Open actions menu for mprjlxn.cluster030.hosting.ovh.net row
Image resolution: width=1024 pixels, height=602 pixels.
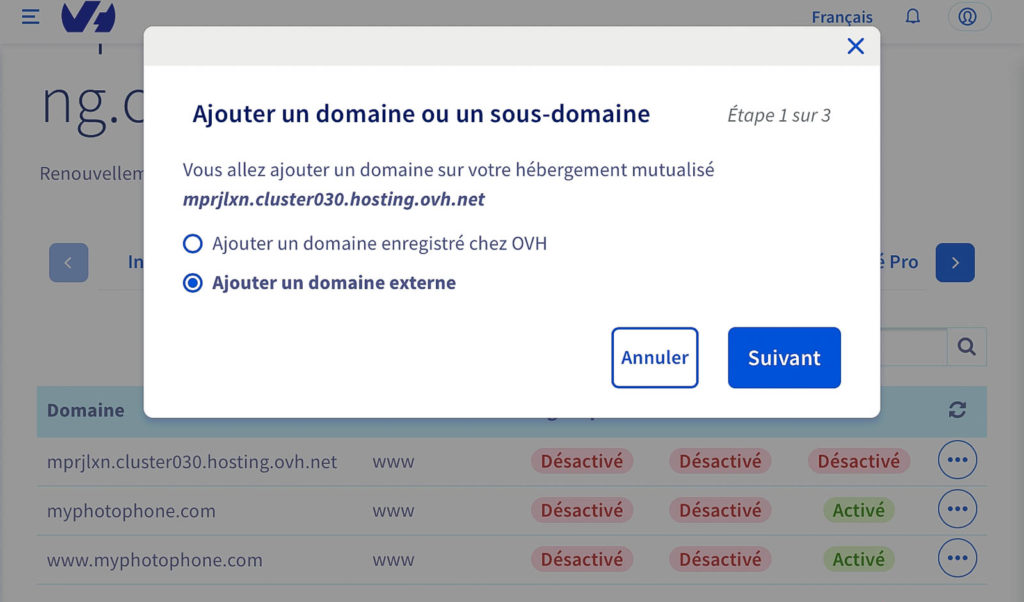coord(957,460)
